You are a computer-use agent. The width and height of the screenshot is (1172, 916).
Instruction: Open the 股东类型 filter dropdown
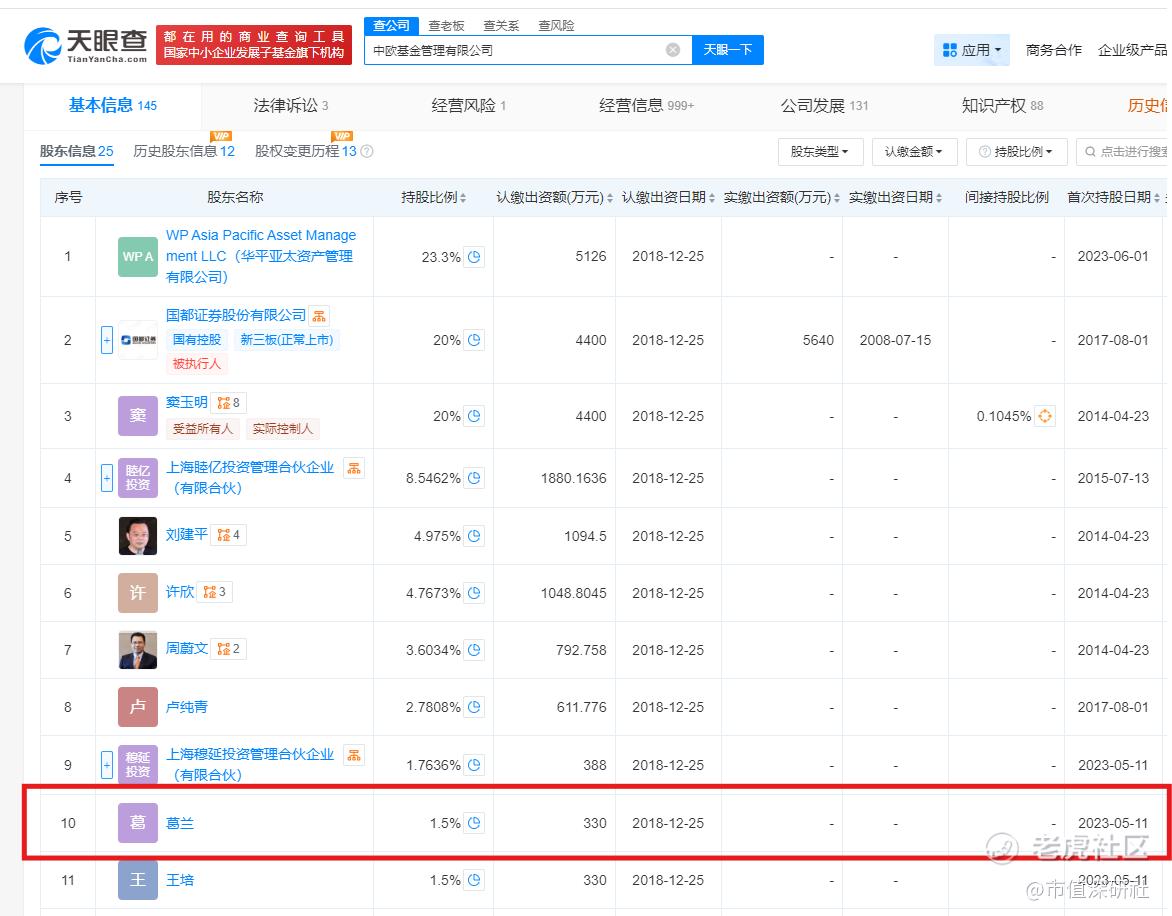click(820, 152)
